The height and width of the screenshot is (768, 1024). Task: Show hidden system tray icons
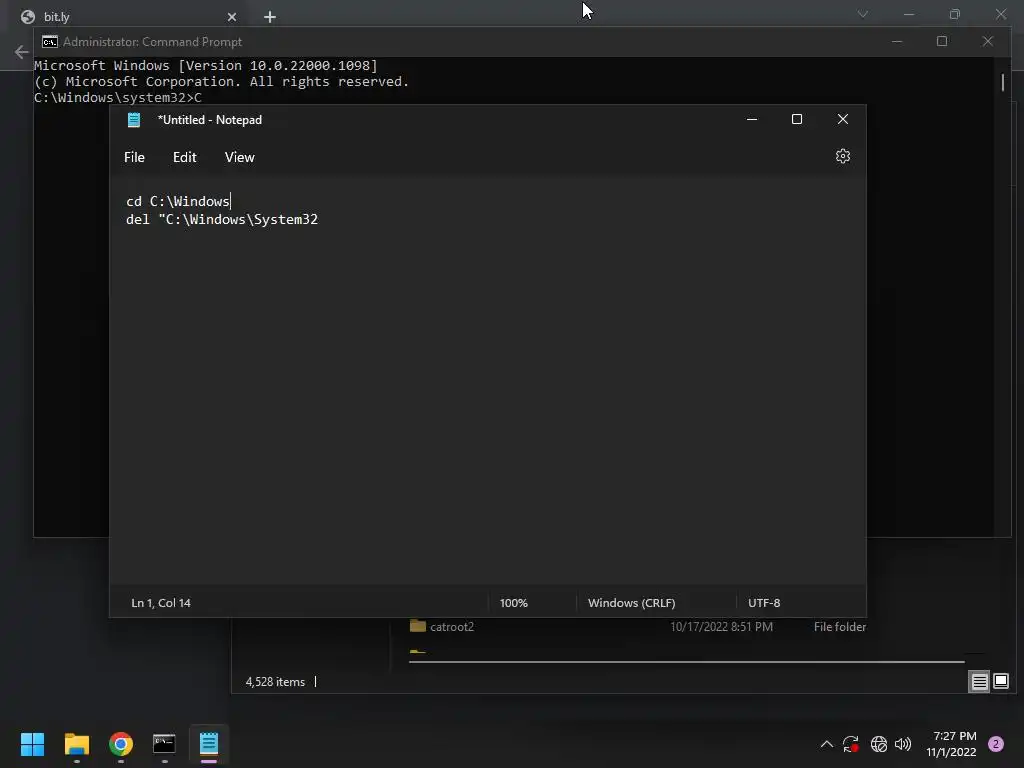click(x=826, y=744)
